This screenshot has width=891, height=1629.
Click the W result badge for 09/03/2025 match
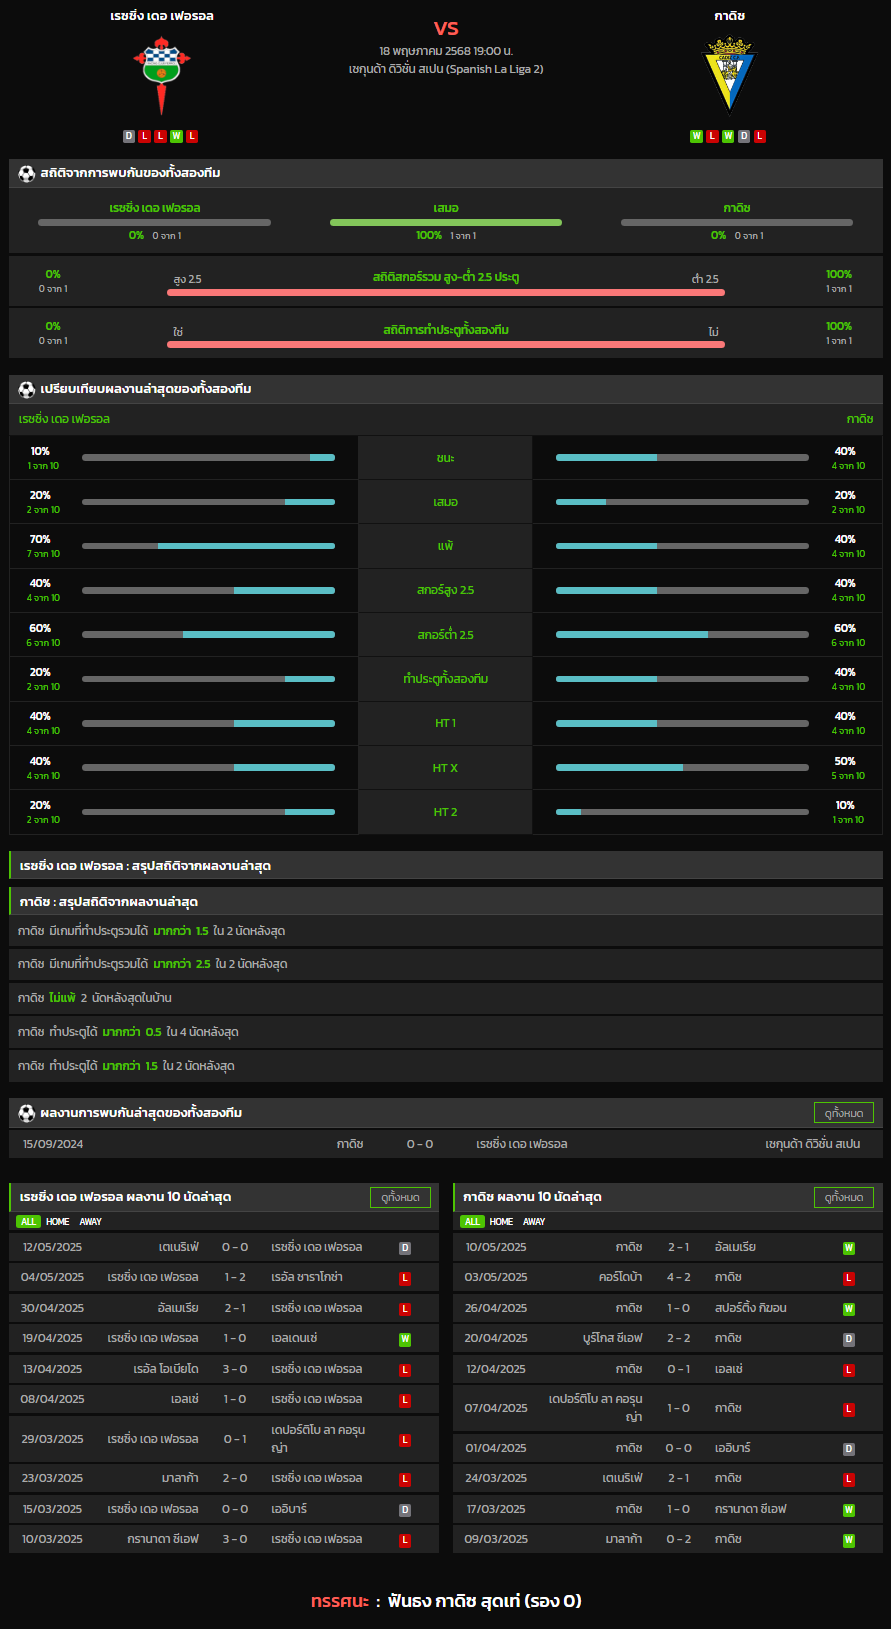click(848, 1540)
